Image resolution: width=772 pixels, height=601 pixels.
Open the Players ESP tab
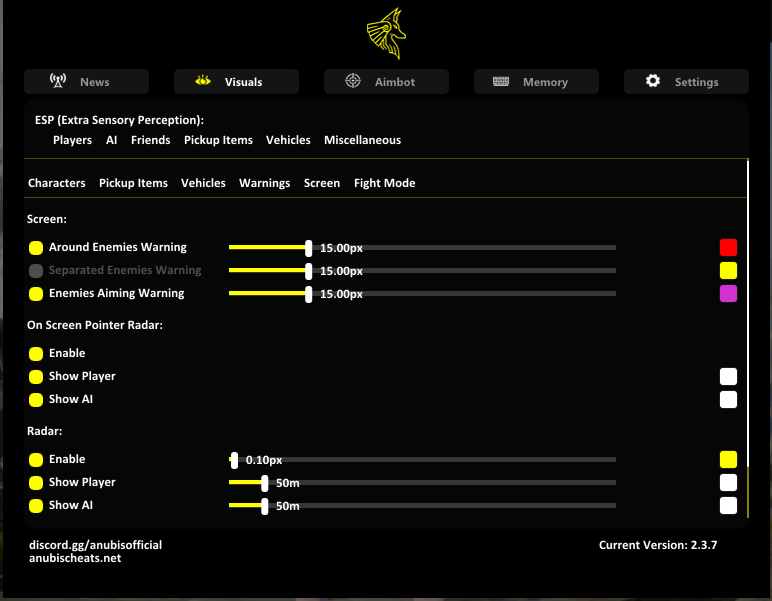point(72,140)
